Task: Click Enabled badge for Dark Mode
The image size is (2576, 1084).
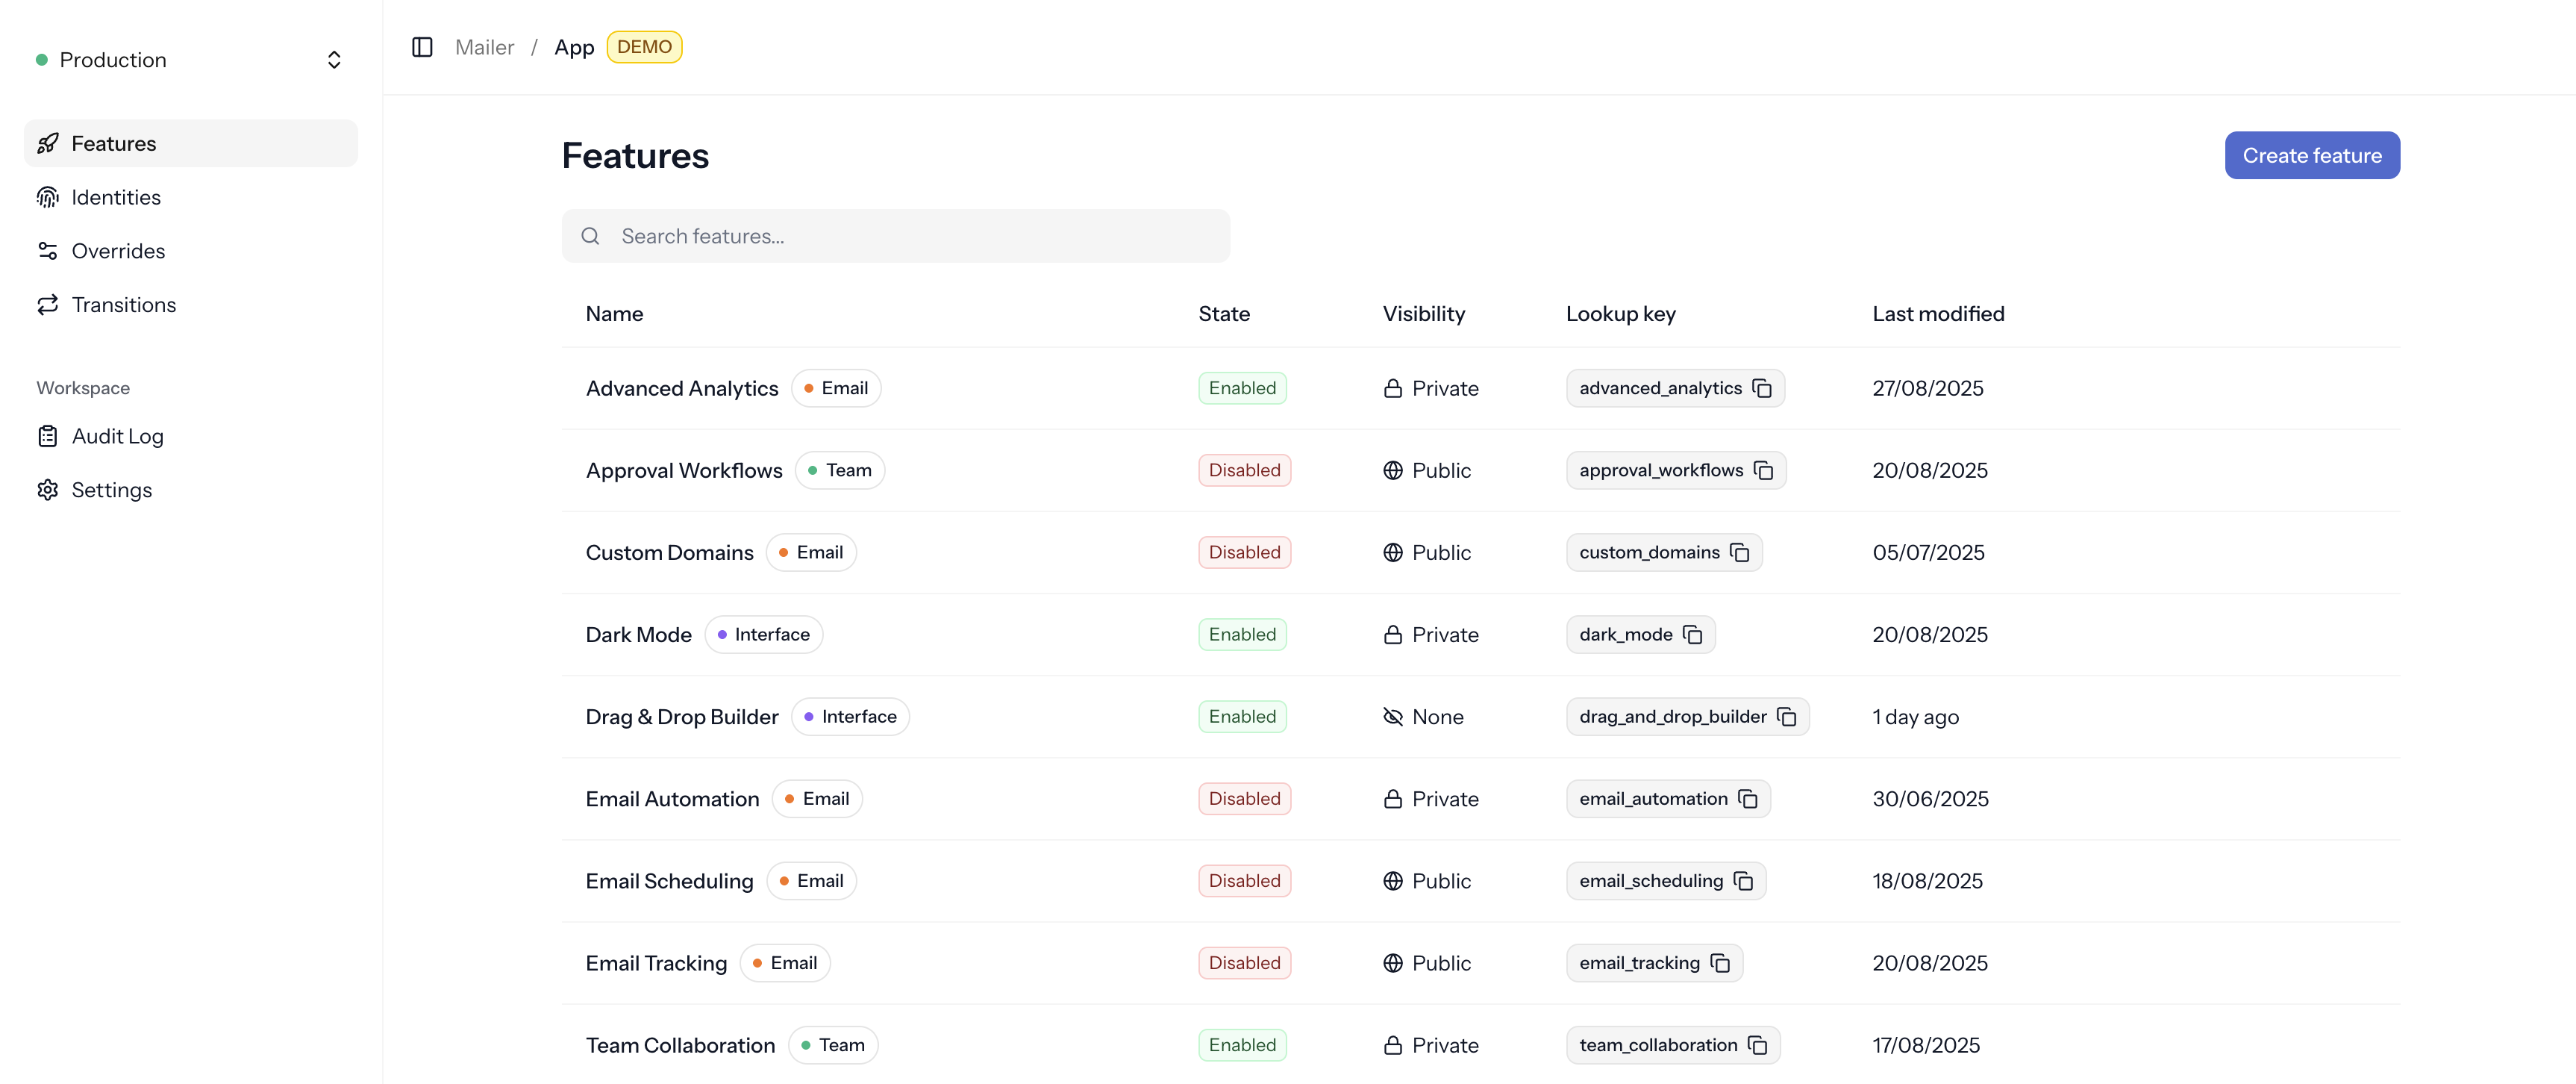Action: point(1242,634)
